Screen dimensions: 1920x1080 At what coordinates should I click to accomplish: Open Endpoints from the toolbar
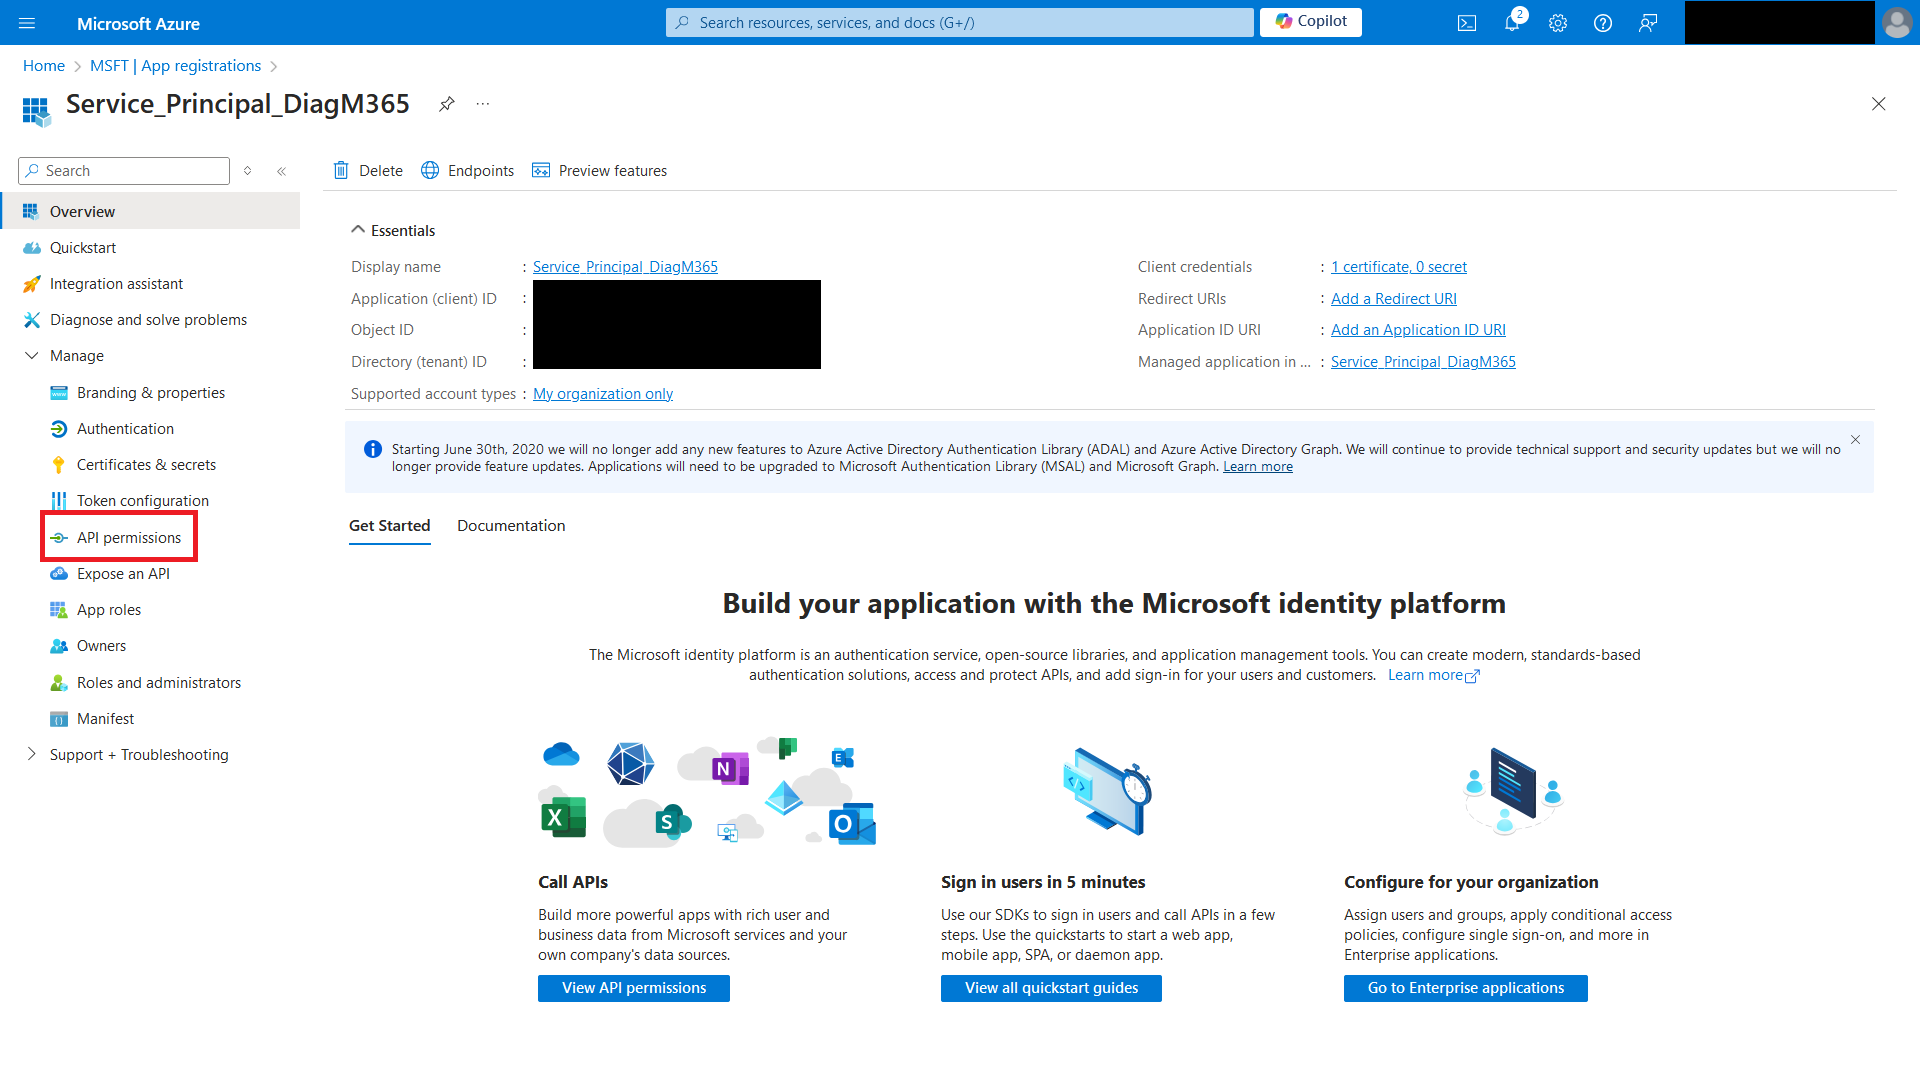467,171
